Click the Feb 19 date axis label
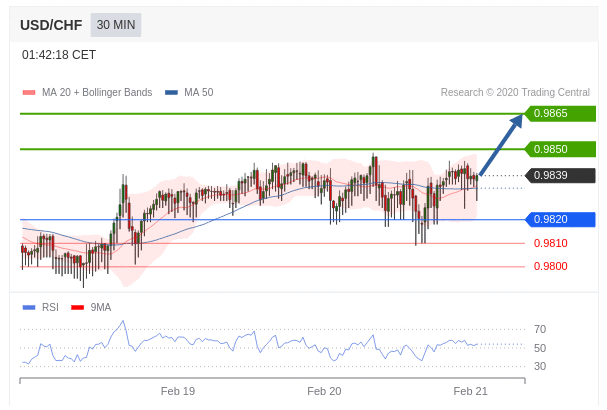The height and width of the screenshot is (410, 607). click(x=178, y=391)
